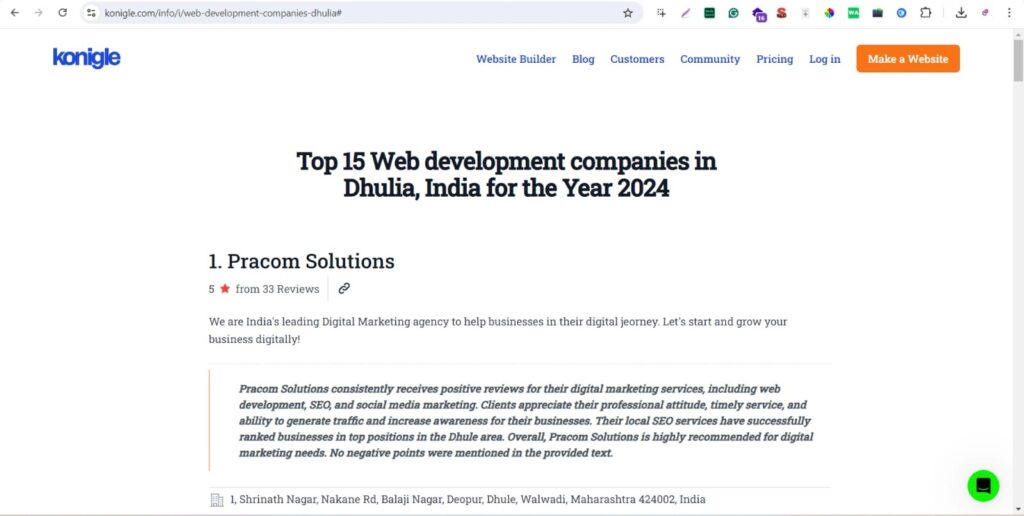Go to the Blog page
Screen dimensions: 1024x516
click(x=583, y=59)
